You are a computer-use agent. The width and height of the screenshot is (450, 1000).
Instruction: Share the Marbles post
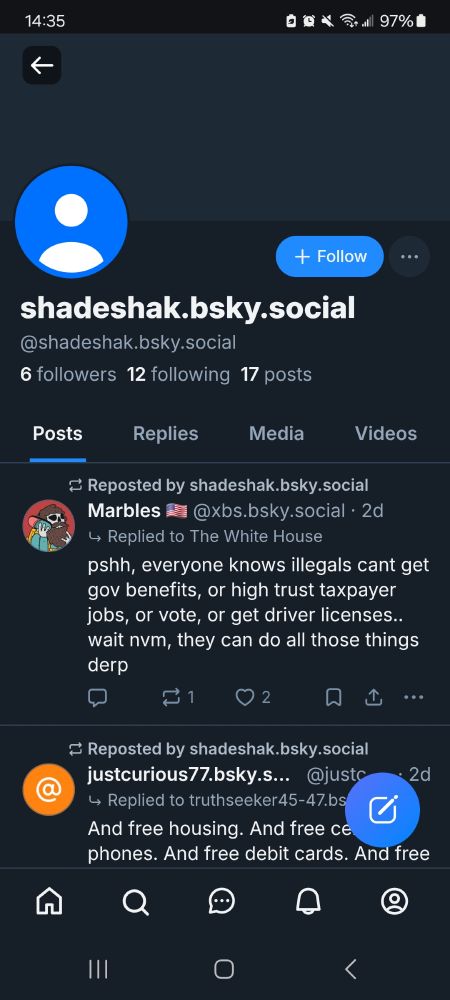(374, 697)
